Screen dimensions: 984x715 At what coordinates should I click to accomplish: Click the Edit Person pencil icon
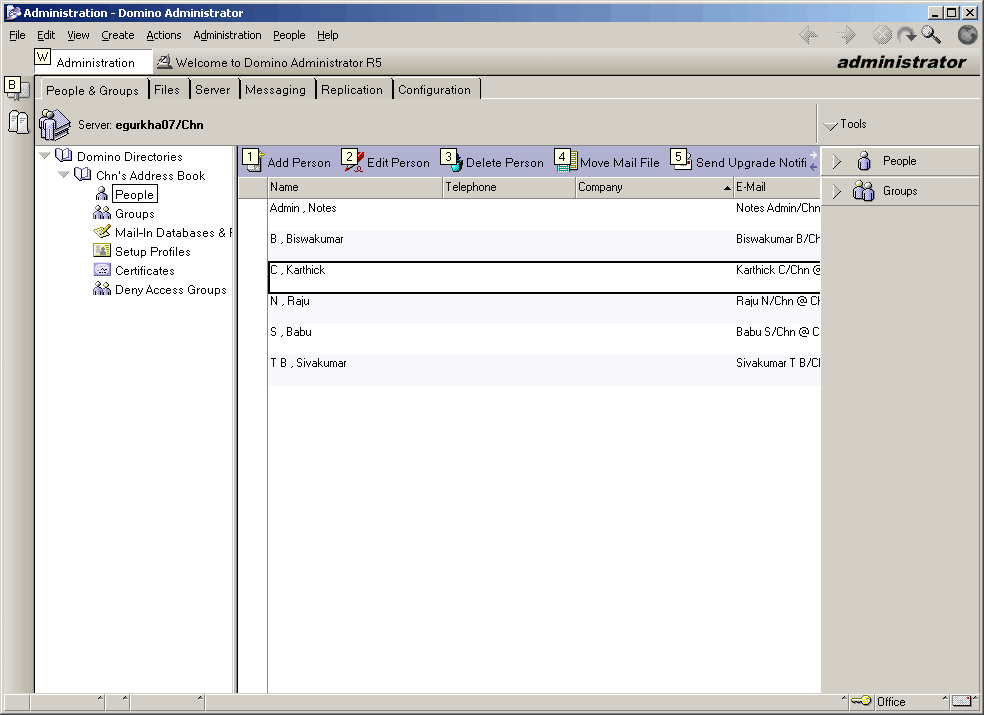click(353, 161)
